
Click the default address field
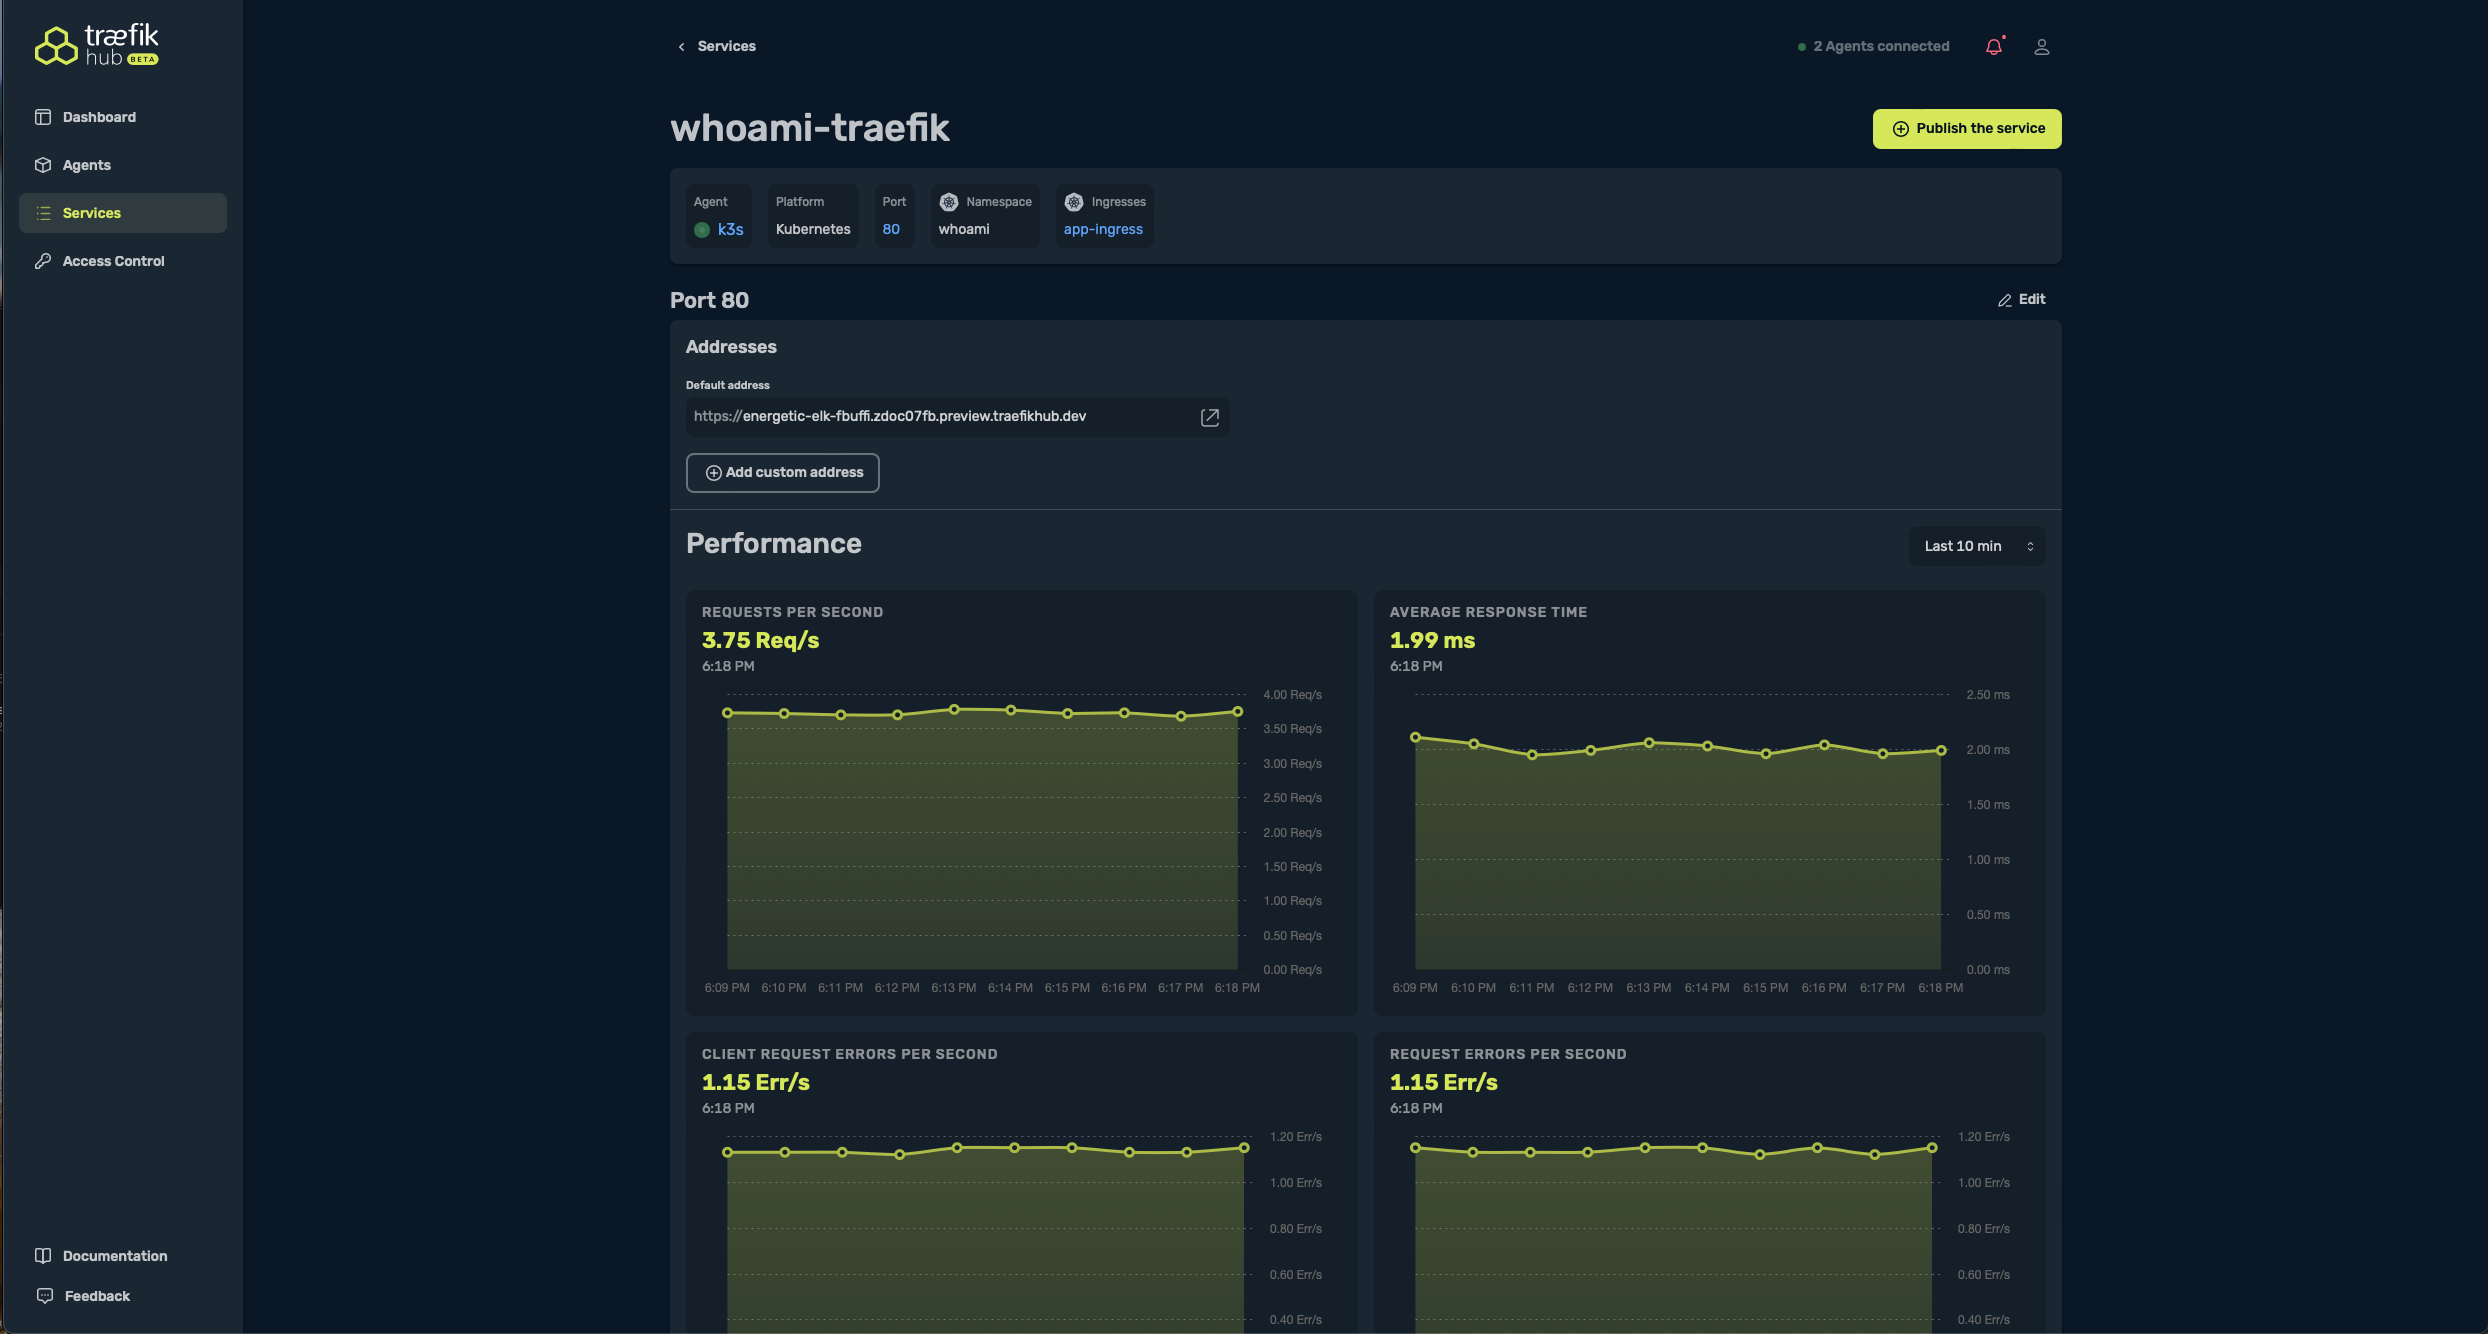pos(957,417)
